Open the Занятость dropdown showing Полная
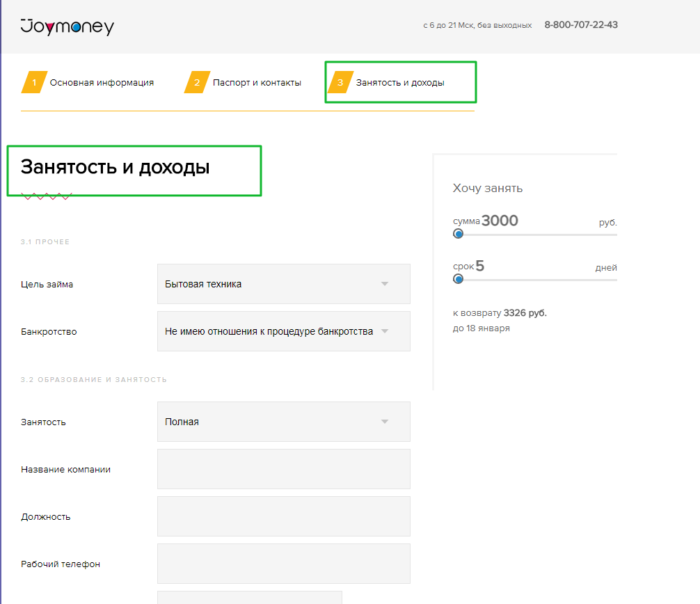 point(284,421)
